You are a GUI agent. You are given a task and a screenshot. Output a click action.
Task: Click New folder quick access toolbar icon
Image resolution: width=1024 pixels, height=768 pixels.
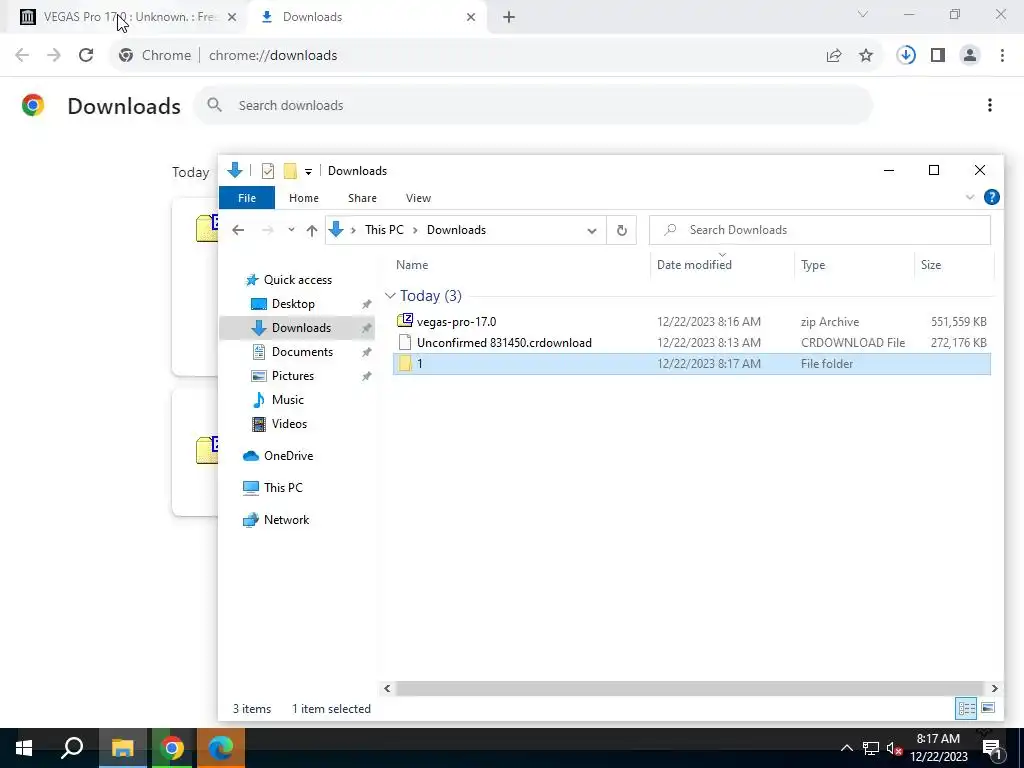[x=290, y=171]
